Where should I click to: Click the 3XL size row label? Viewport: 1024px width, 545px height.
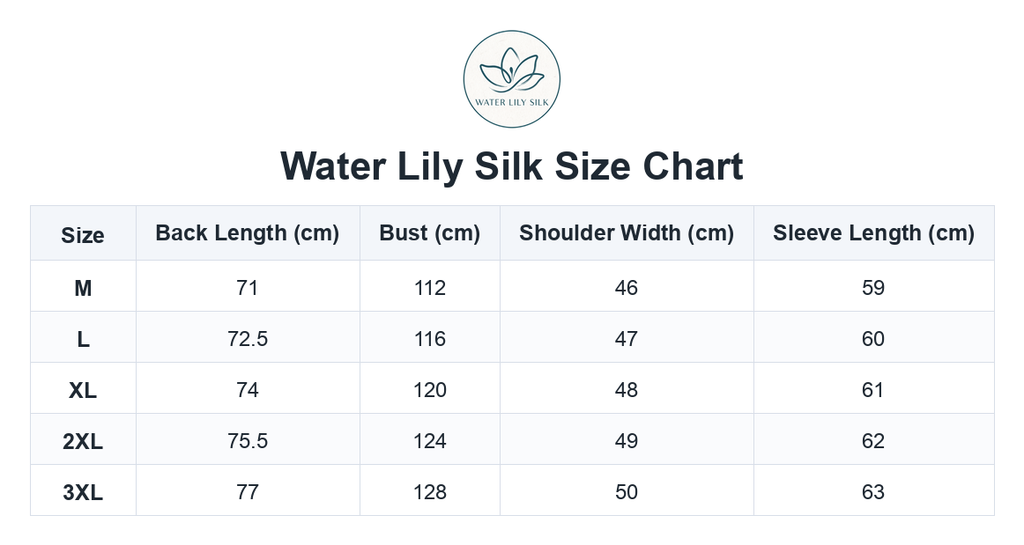pos(83,492)
